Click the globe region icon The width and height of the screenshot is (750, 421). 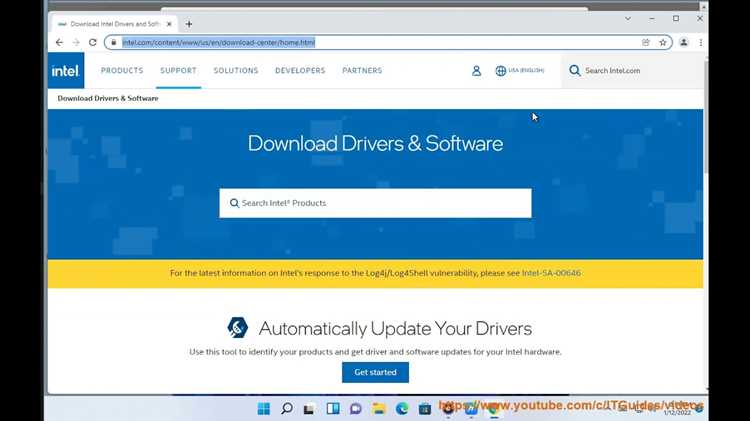pos(500,71)
